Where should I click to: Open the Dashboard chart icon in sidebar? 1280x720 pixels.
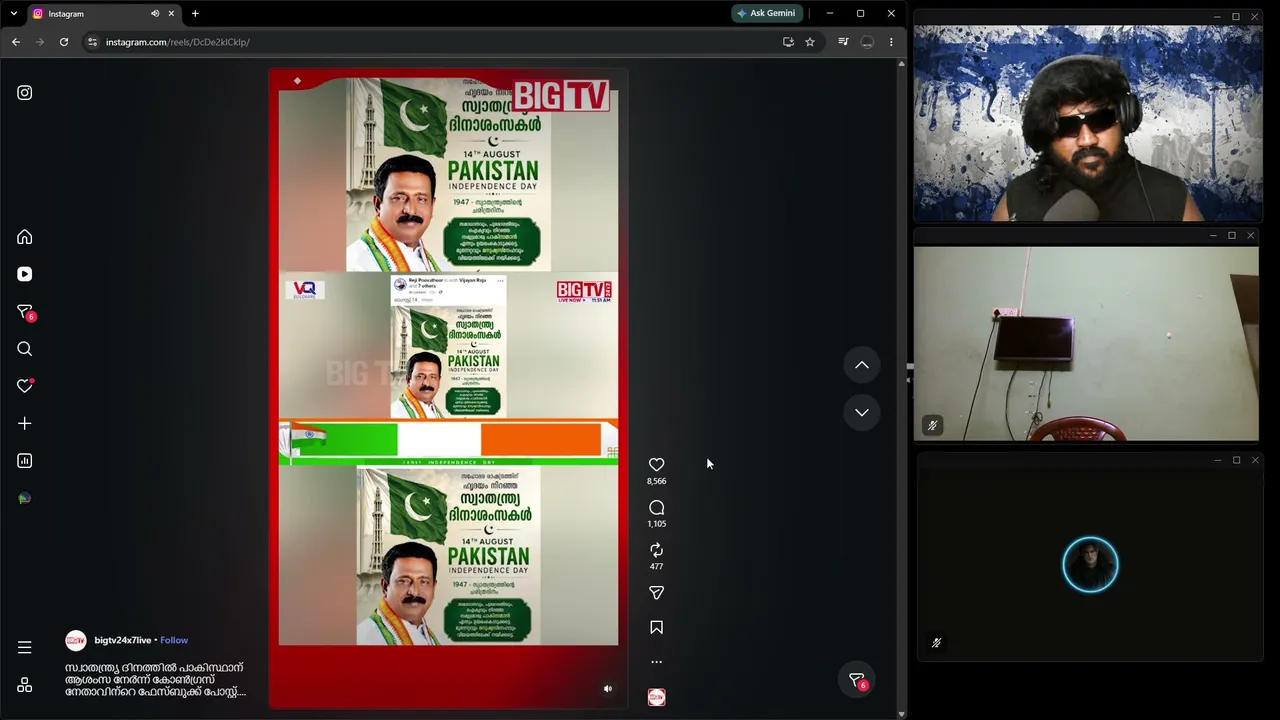25,461
